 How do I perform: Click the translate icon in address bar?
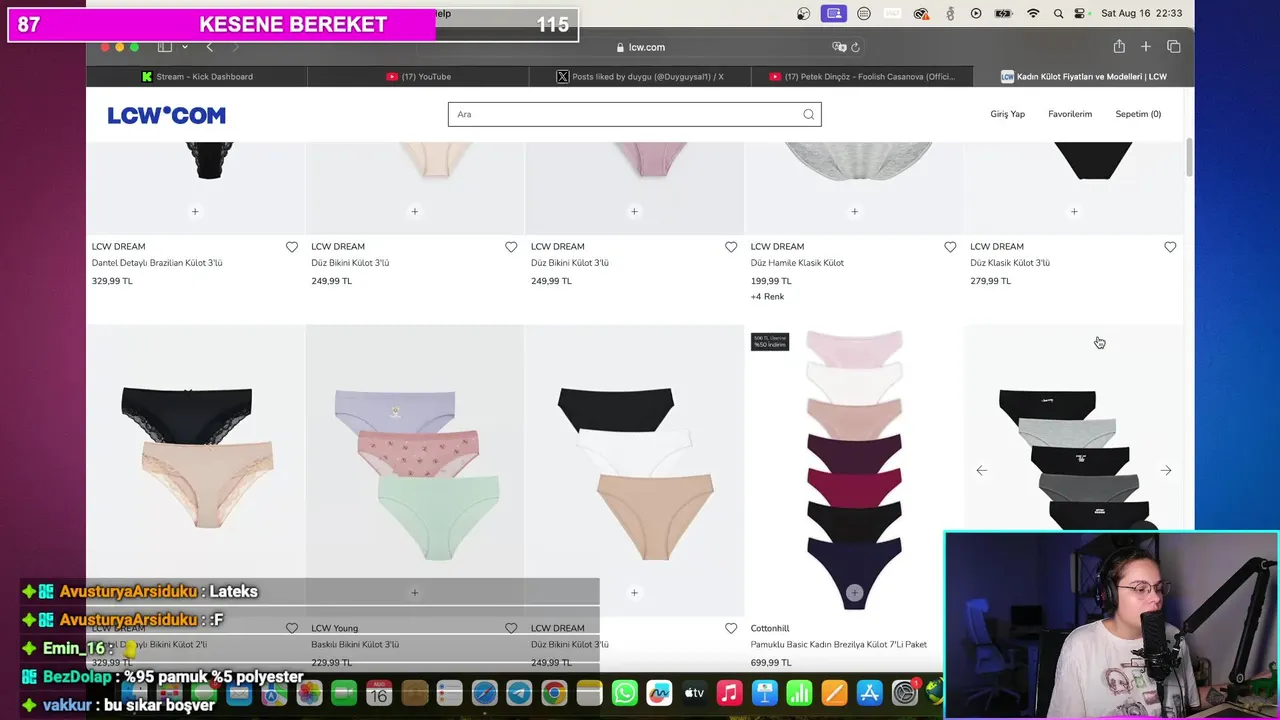click(839, 47)
